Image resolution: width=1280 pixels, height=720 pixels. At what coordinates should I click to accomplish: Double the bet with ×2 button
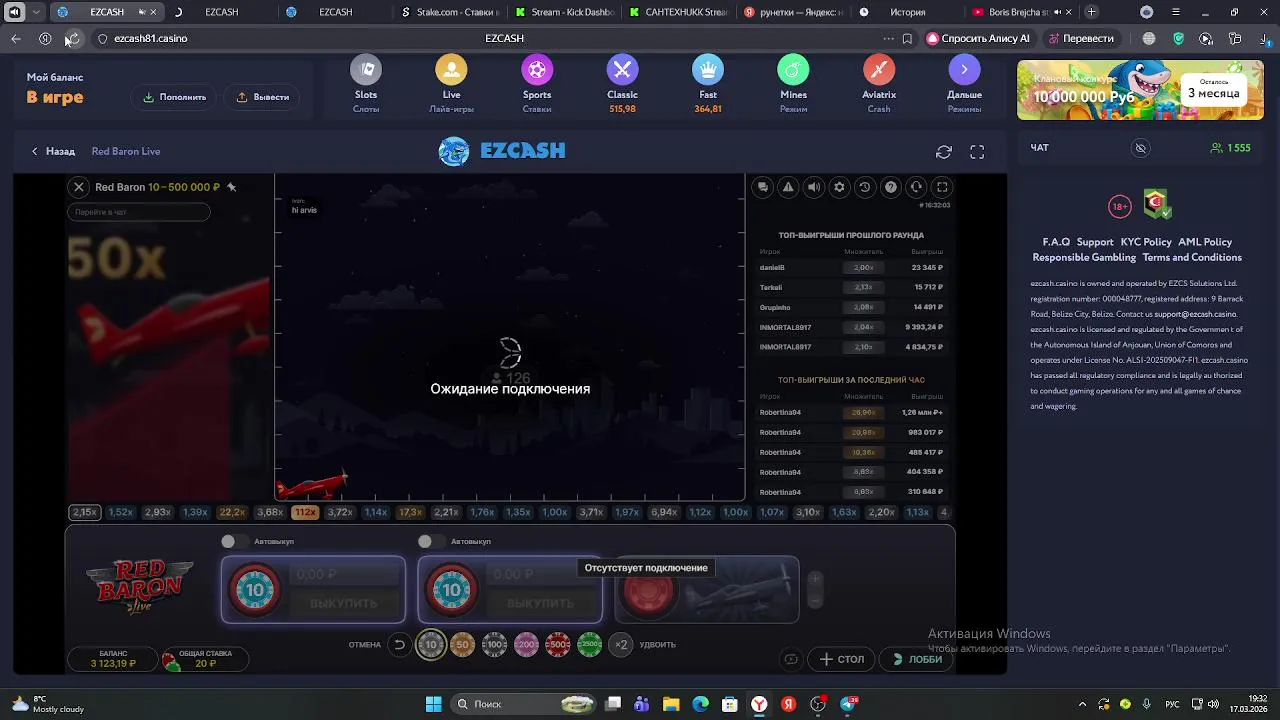coord(621,645)
